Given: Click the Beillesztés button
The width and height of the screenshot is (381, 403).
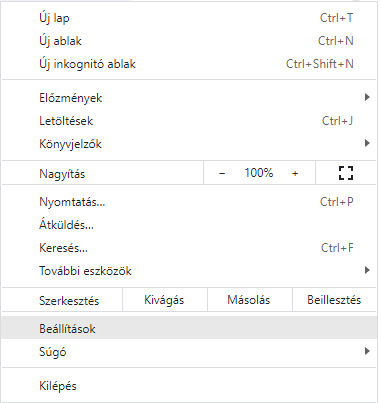Looking at the screenshot, I should [x=334, y=300].
